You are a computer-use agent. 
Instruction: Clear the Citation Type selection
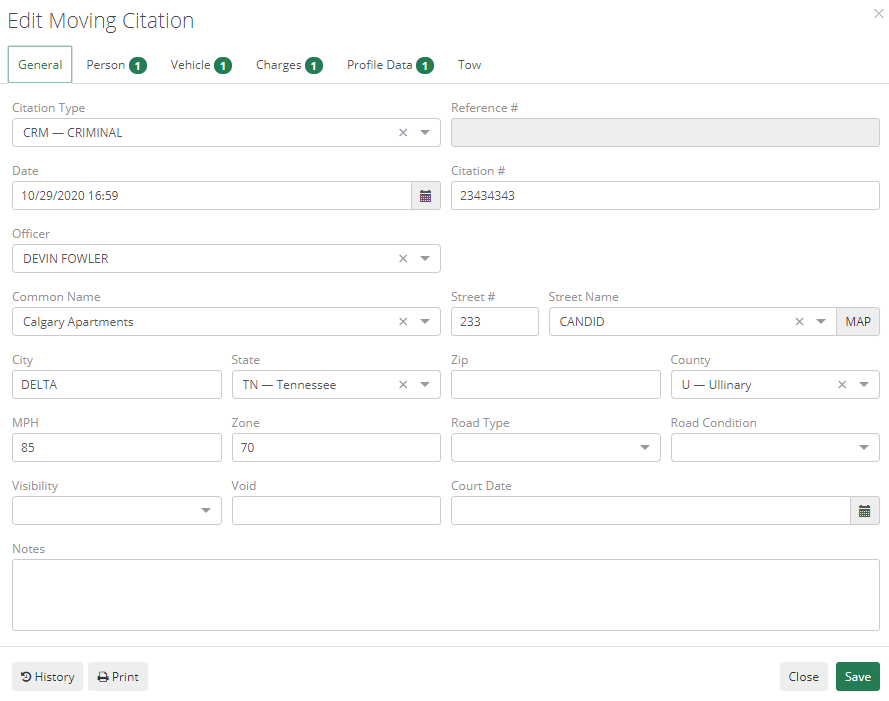[x=403, y=133]
